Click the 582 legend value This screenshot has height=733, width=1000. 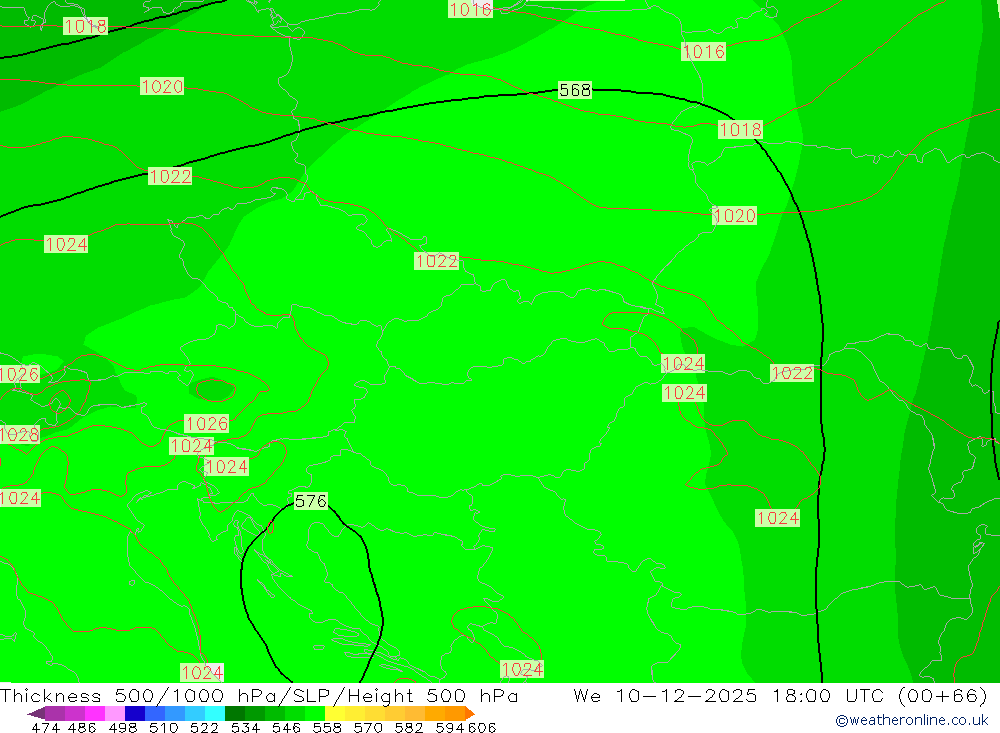(x=408, y=728)
